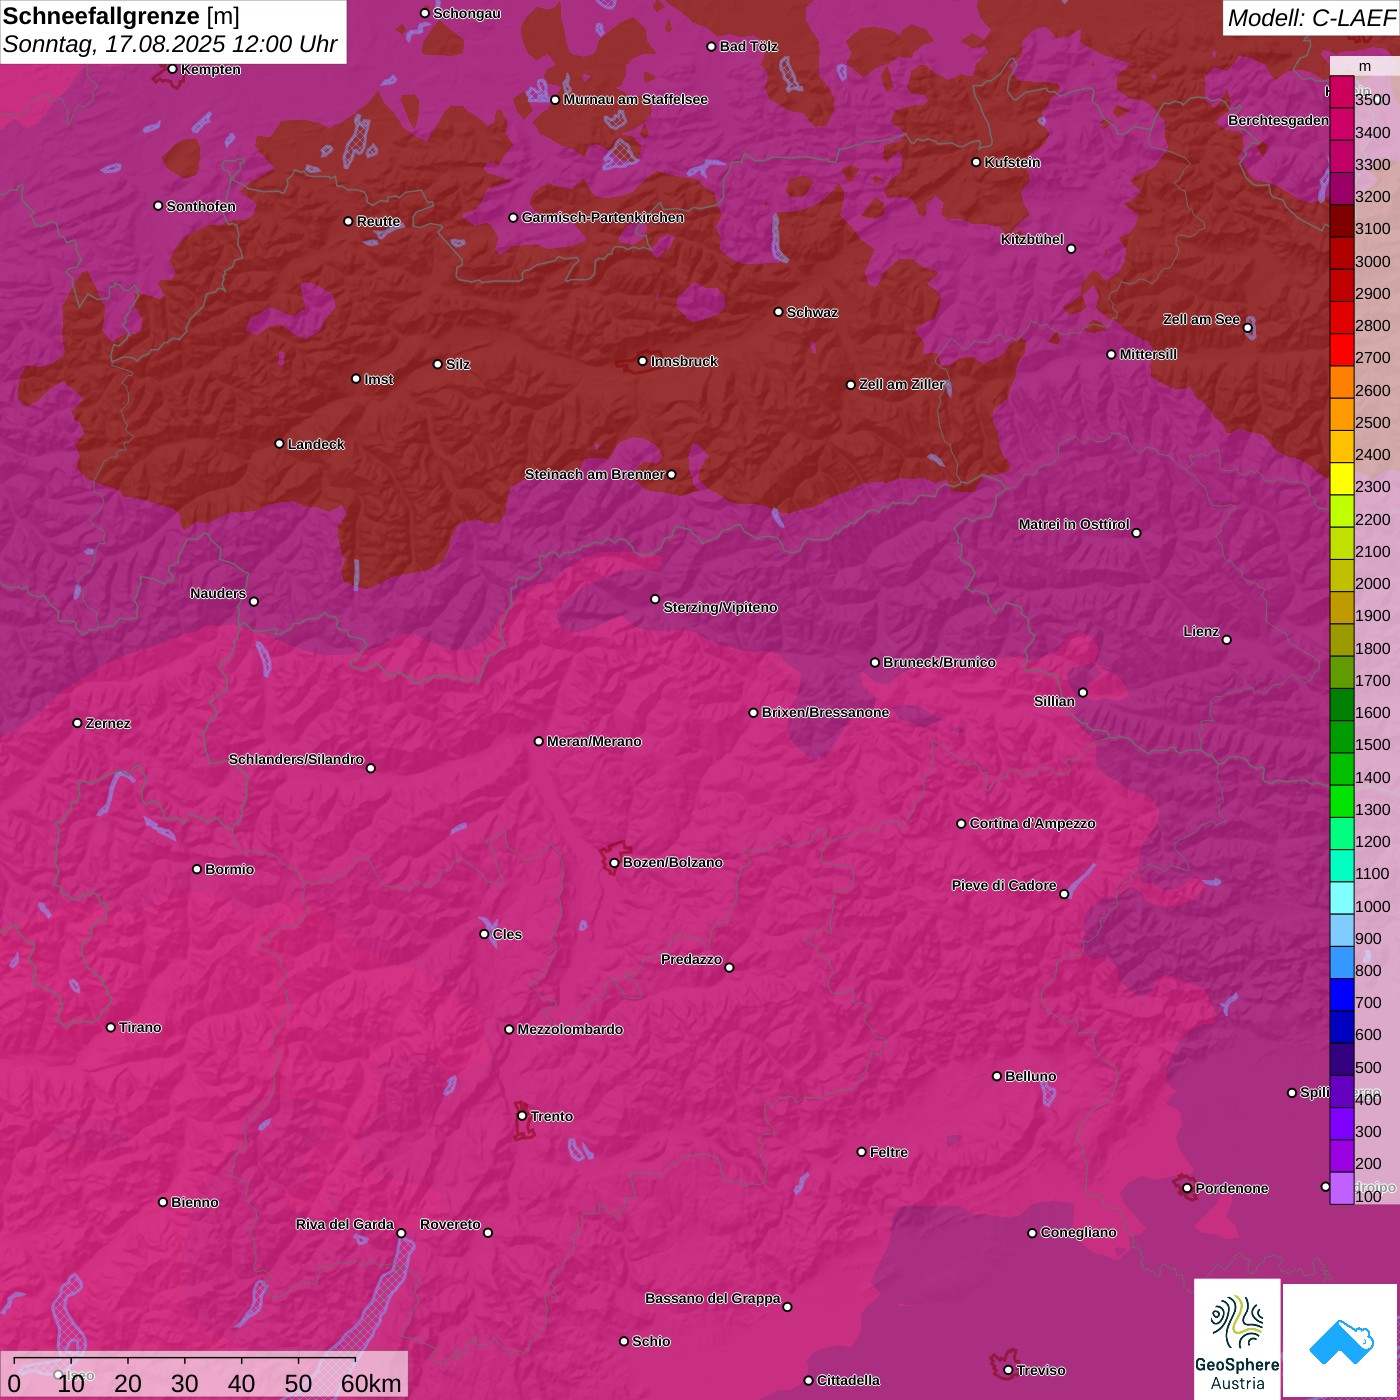Click the lavender legend swatch above 100
1400x1400 pixels.
point(1341,1188)
